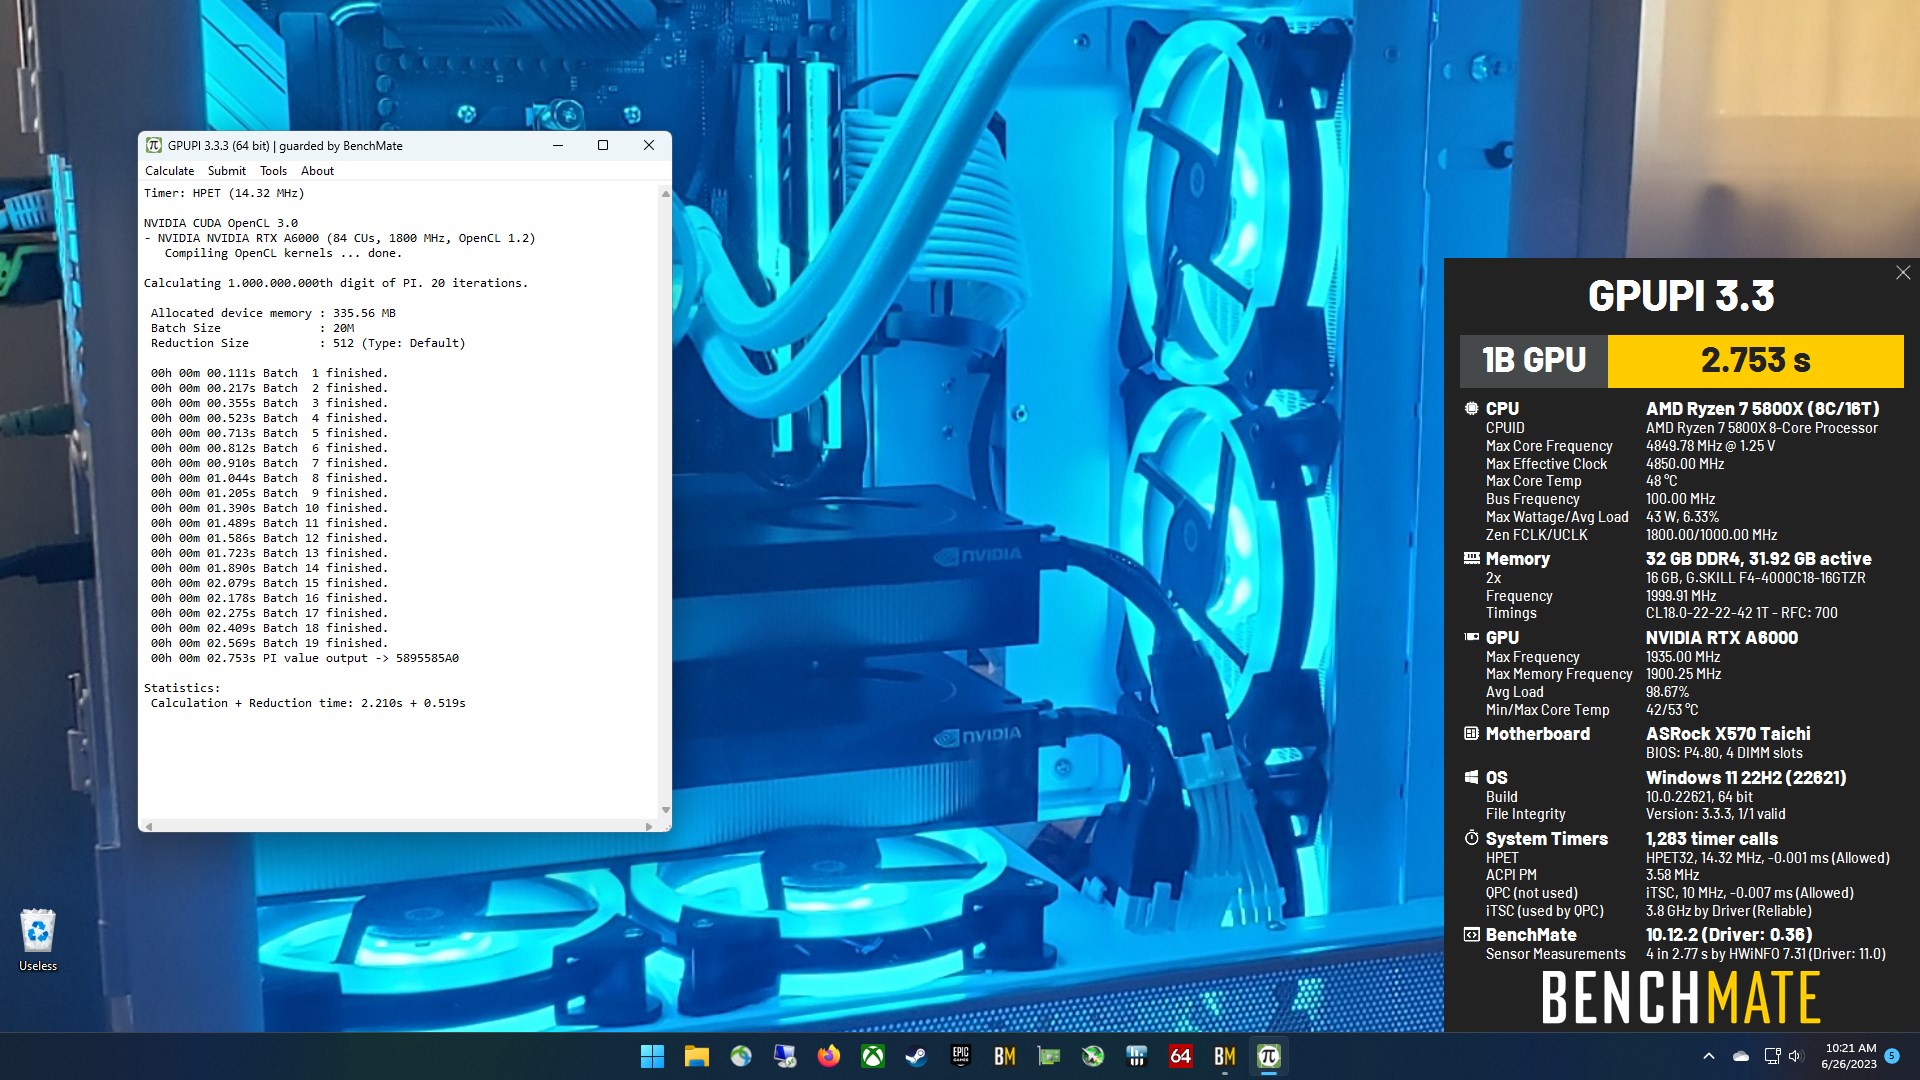Click the Motherboard section icon in BenchMate panel
The image size is (1920, 1080).
pyautogui.click(x=1471, y=733)
